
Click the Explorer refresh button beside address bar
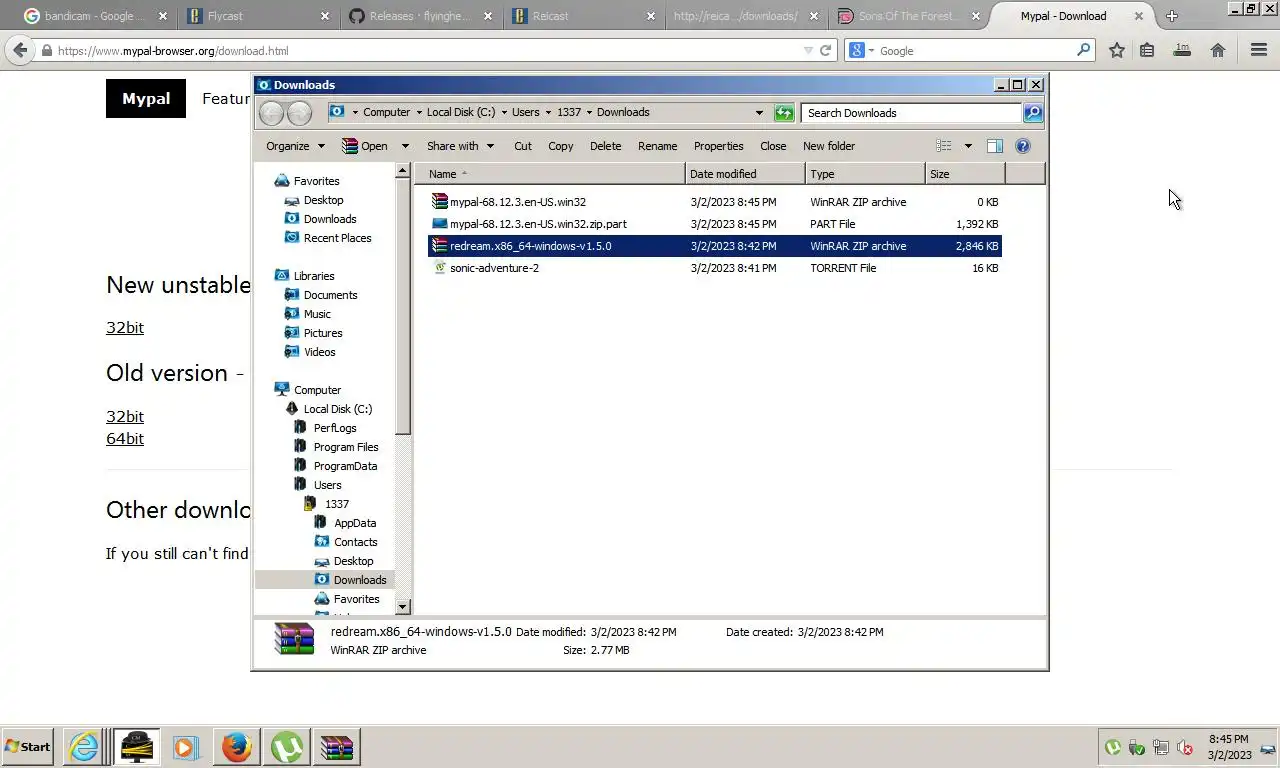(x=784, y=113)
